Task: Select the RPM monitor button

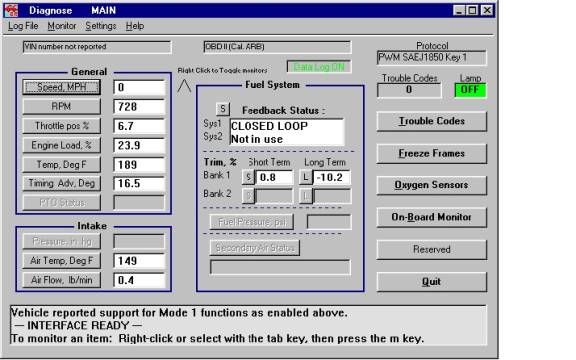Action: tap(61, 107)
